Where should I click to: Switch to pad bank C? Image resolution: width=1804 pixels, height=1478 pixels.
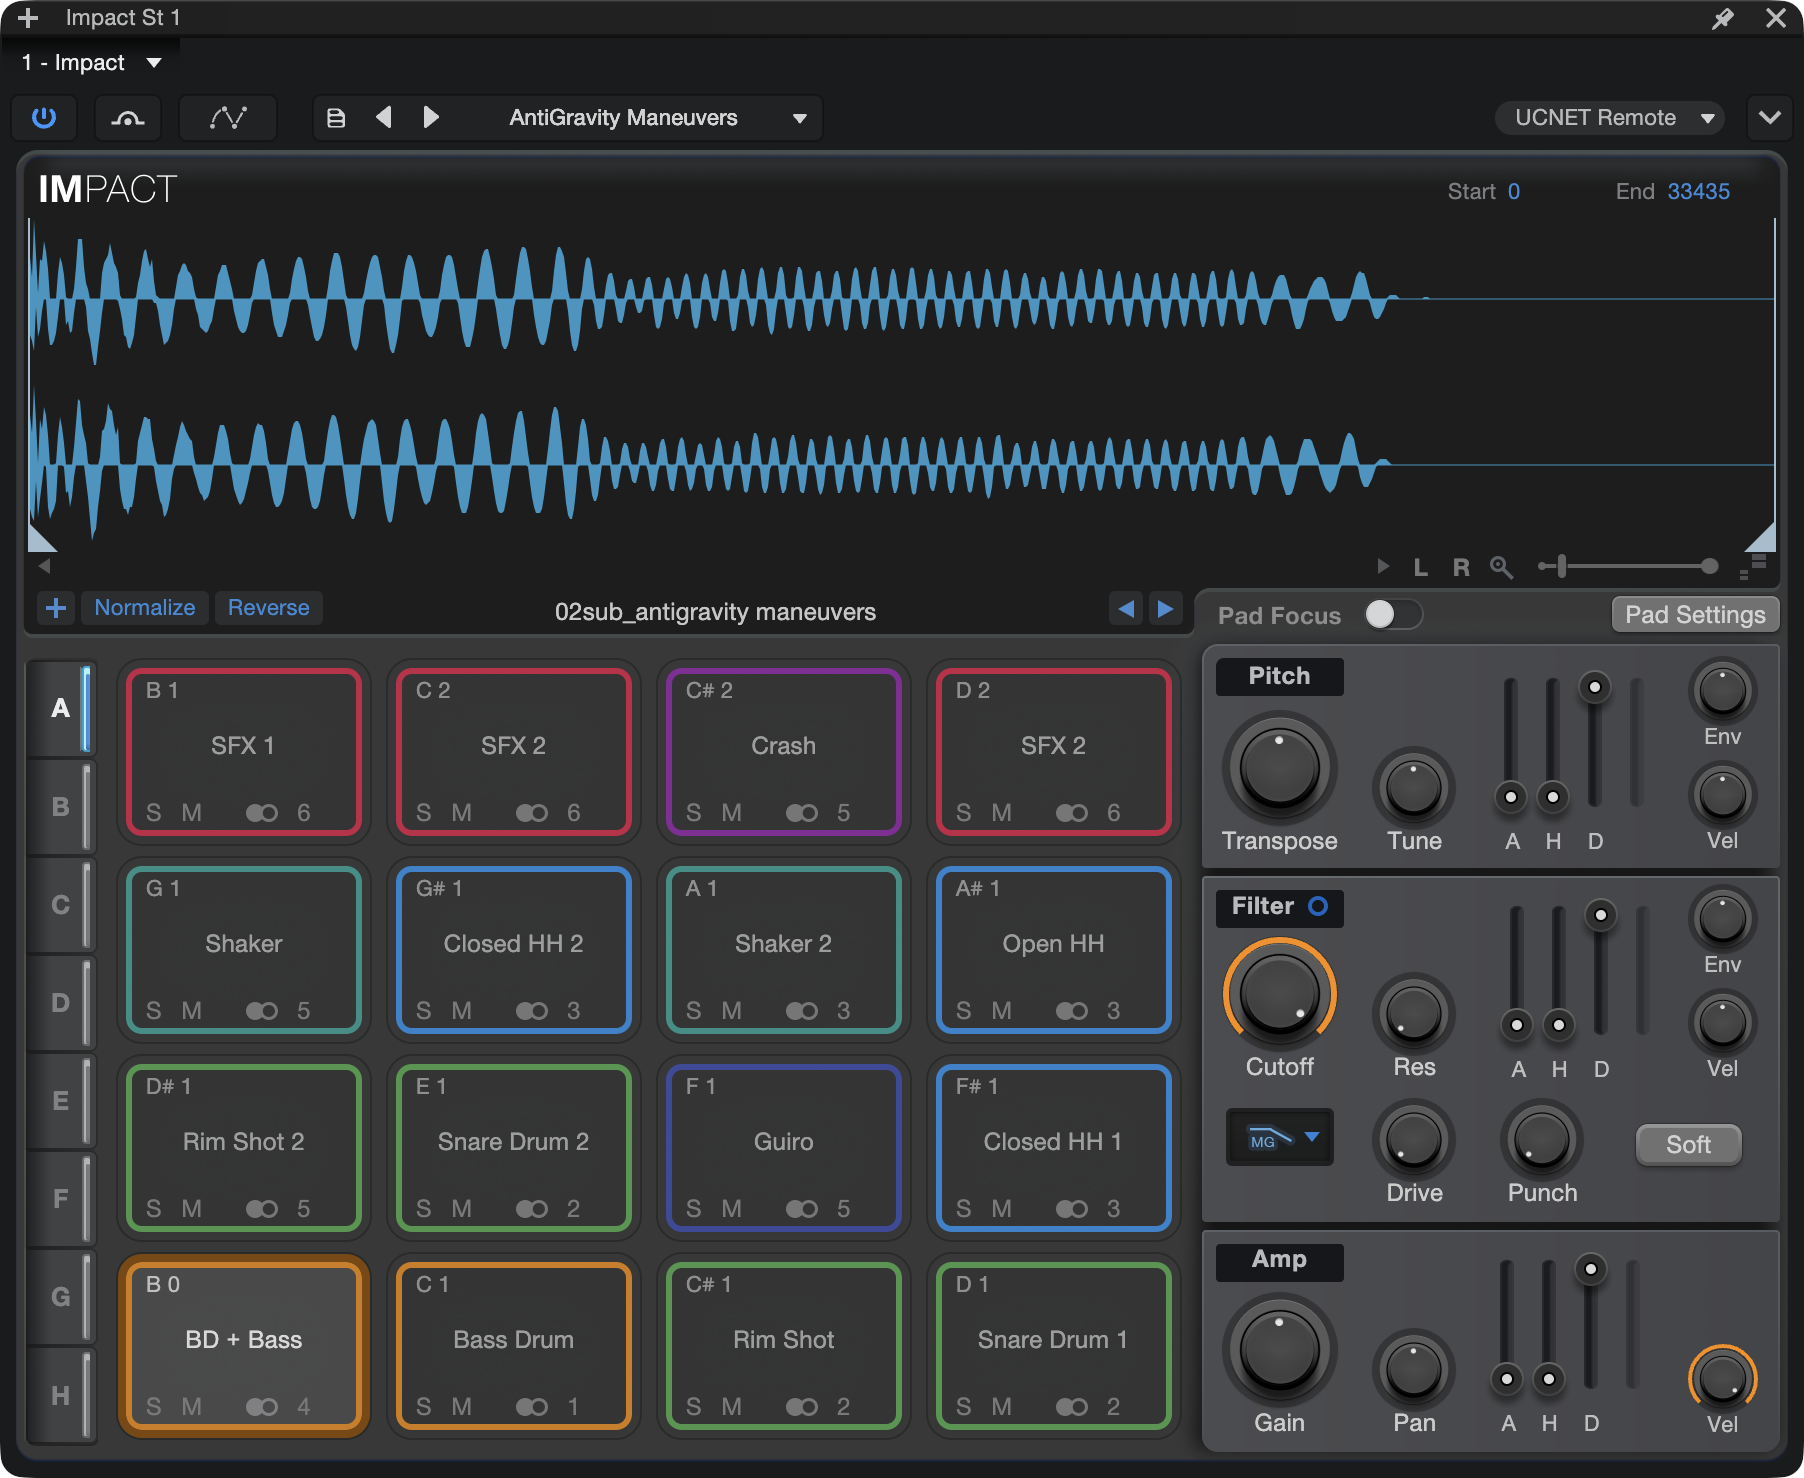pos(61,904)
